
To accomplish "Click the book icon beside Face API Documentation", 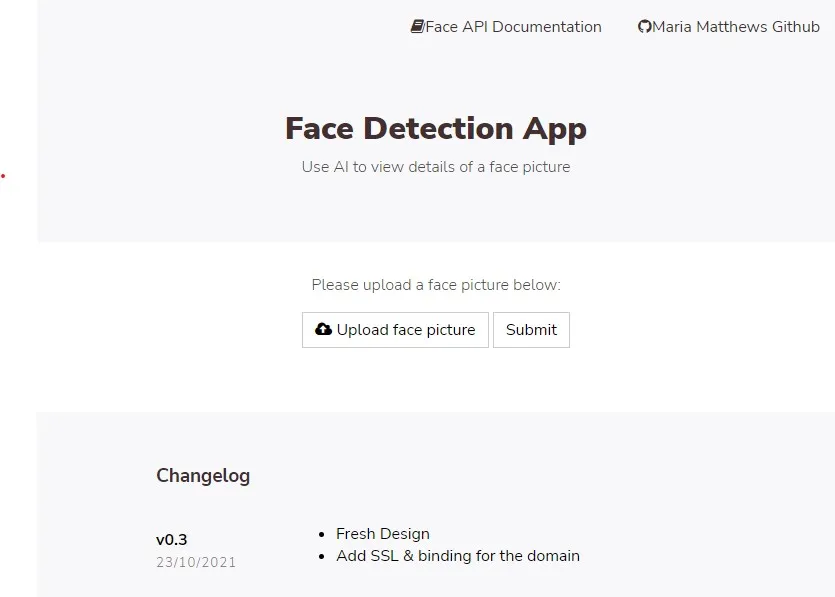I will (x=417, y=27).
